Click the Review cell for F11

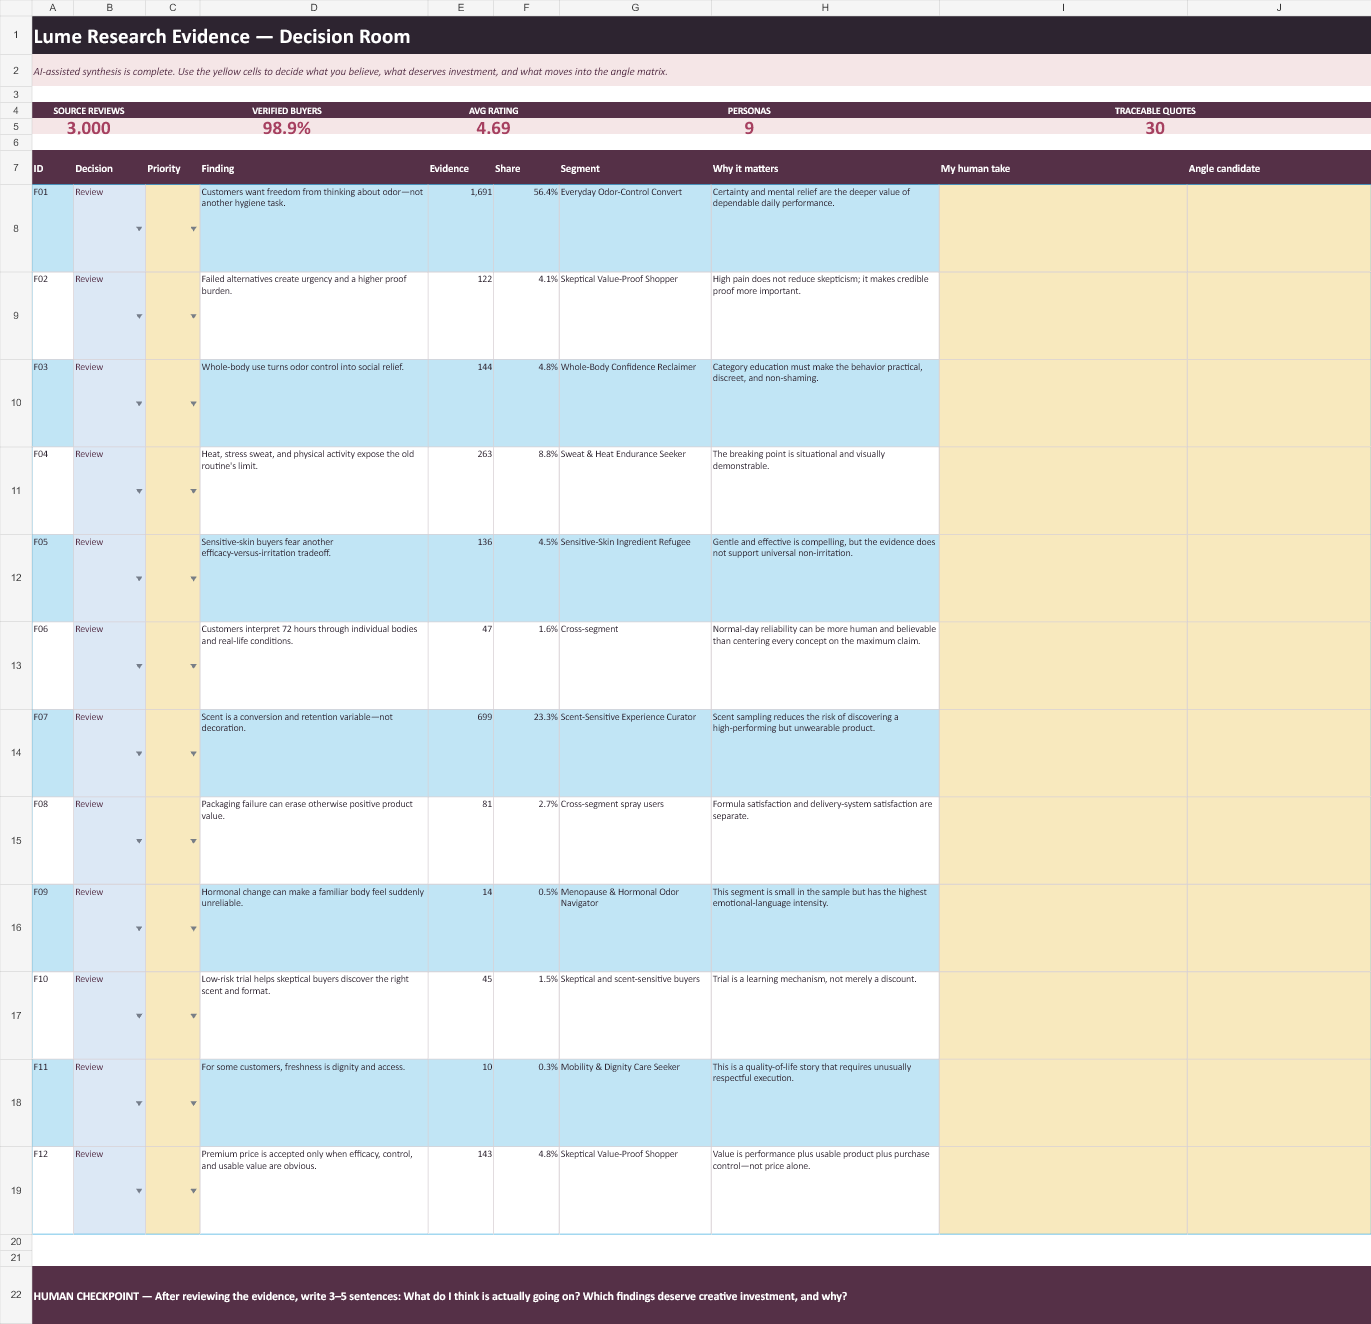click(x=109, y=1103)
